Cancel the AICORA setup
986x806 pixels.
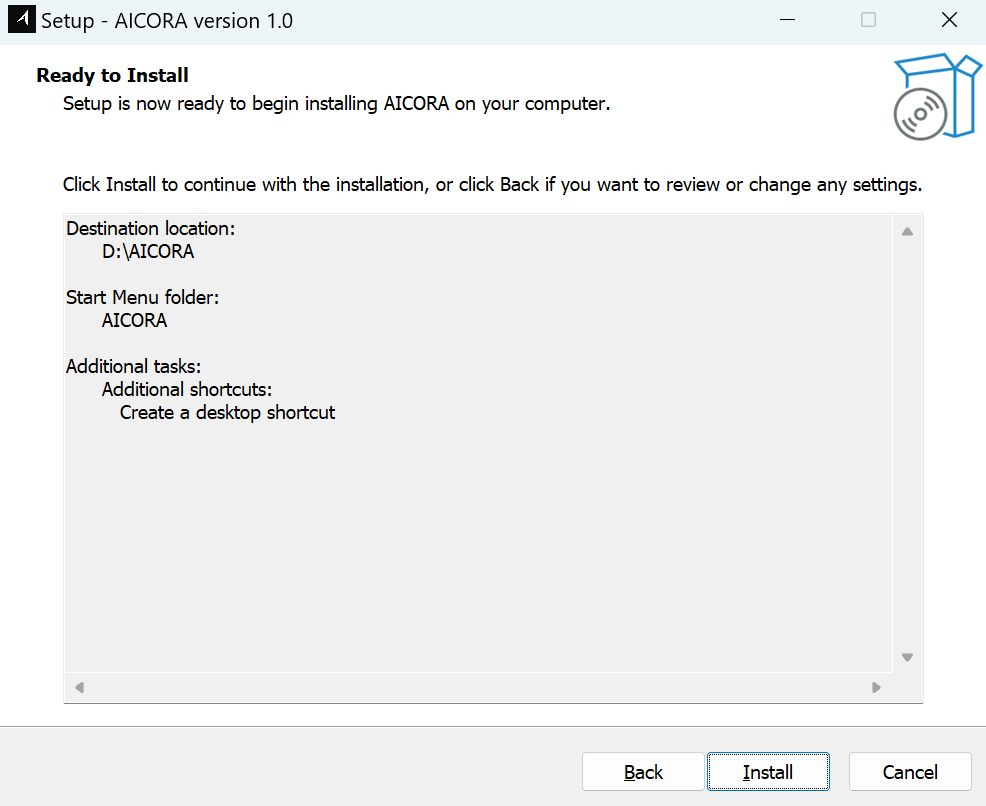pos(910,772)
